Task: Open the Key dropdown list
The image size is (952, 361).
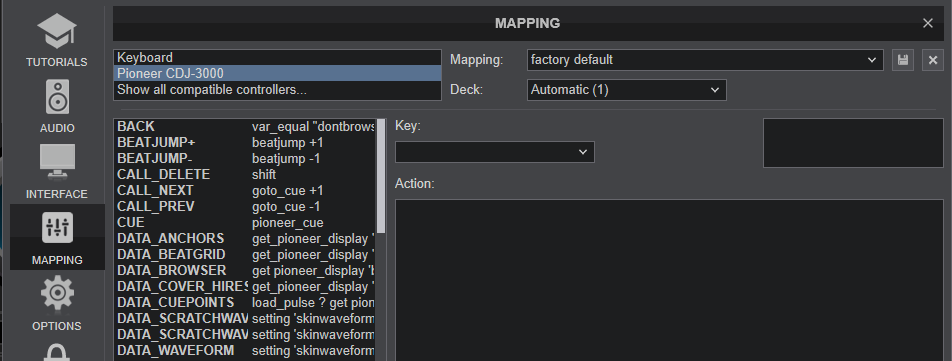Action: pos(494,152)
